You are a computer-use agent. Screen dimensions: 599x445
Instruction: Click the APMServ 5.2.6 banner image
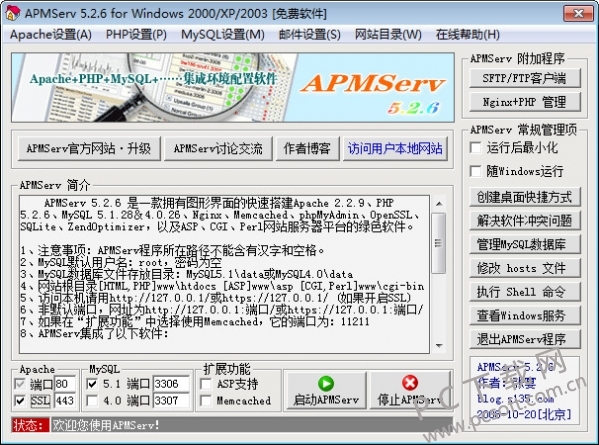click(233, 87)
